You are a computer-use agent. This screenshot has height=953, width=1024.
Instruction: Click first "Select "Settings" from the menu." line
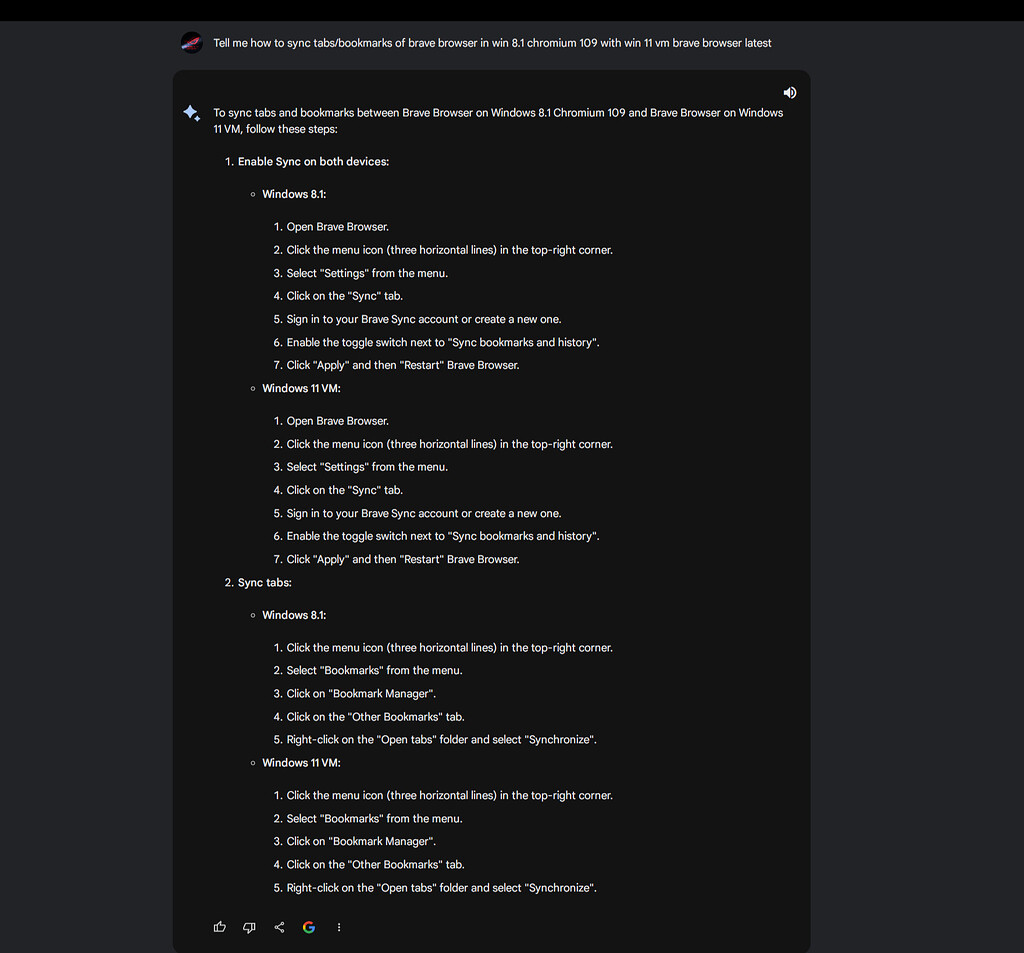(367, 273)
